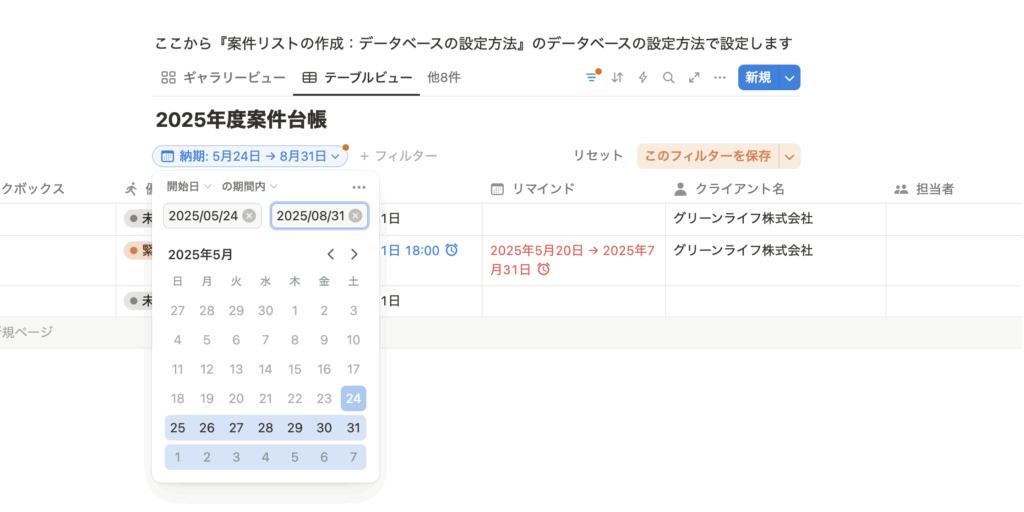Viewport: 1024px width, 512px height.
Task: Go to previous month in calendar
Action: [331, 254]
